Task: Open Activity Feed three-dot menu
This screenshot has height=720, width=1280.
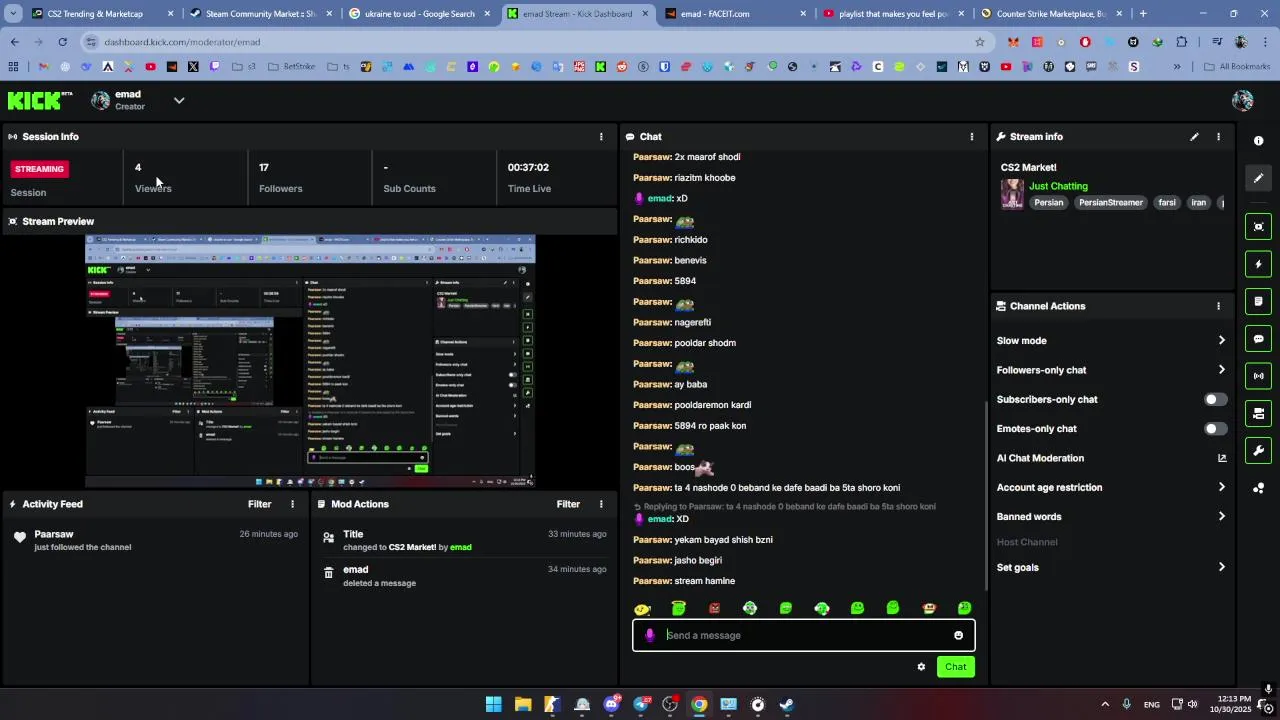Action: (x=293, y=504)
